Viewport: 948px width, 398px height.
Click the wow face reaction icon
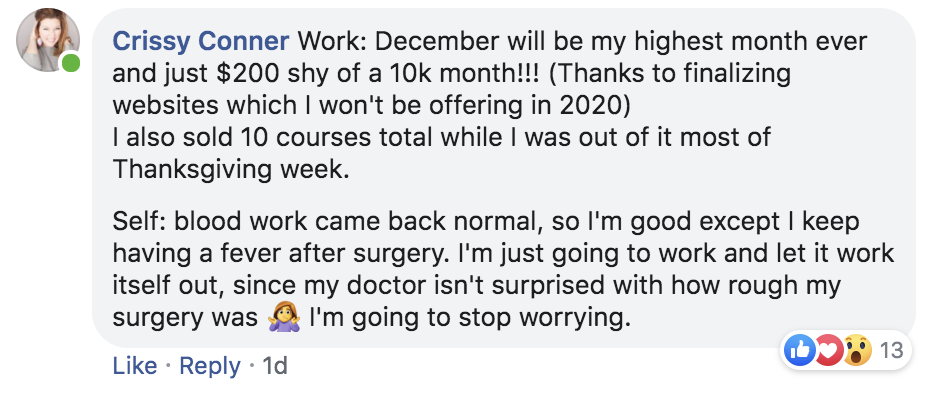click(857, 350)
